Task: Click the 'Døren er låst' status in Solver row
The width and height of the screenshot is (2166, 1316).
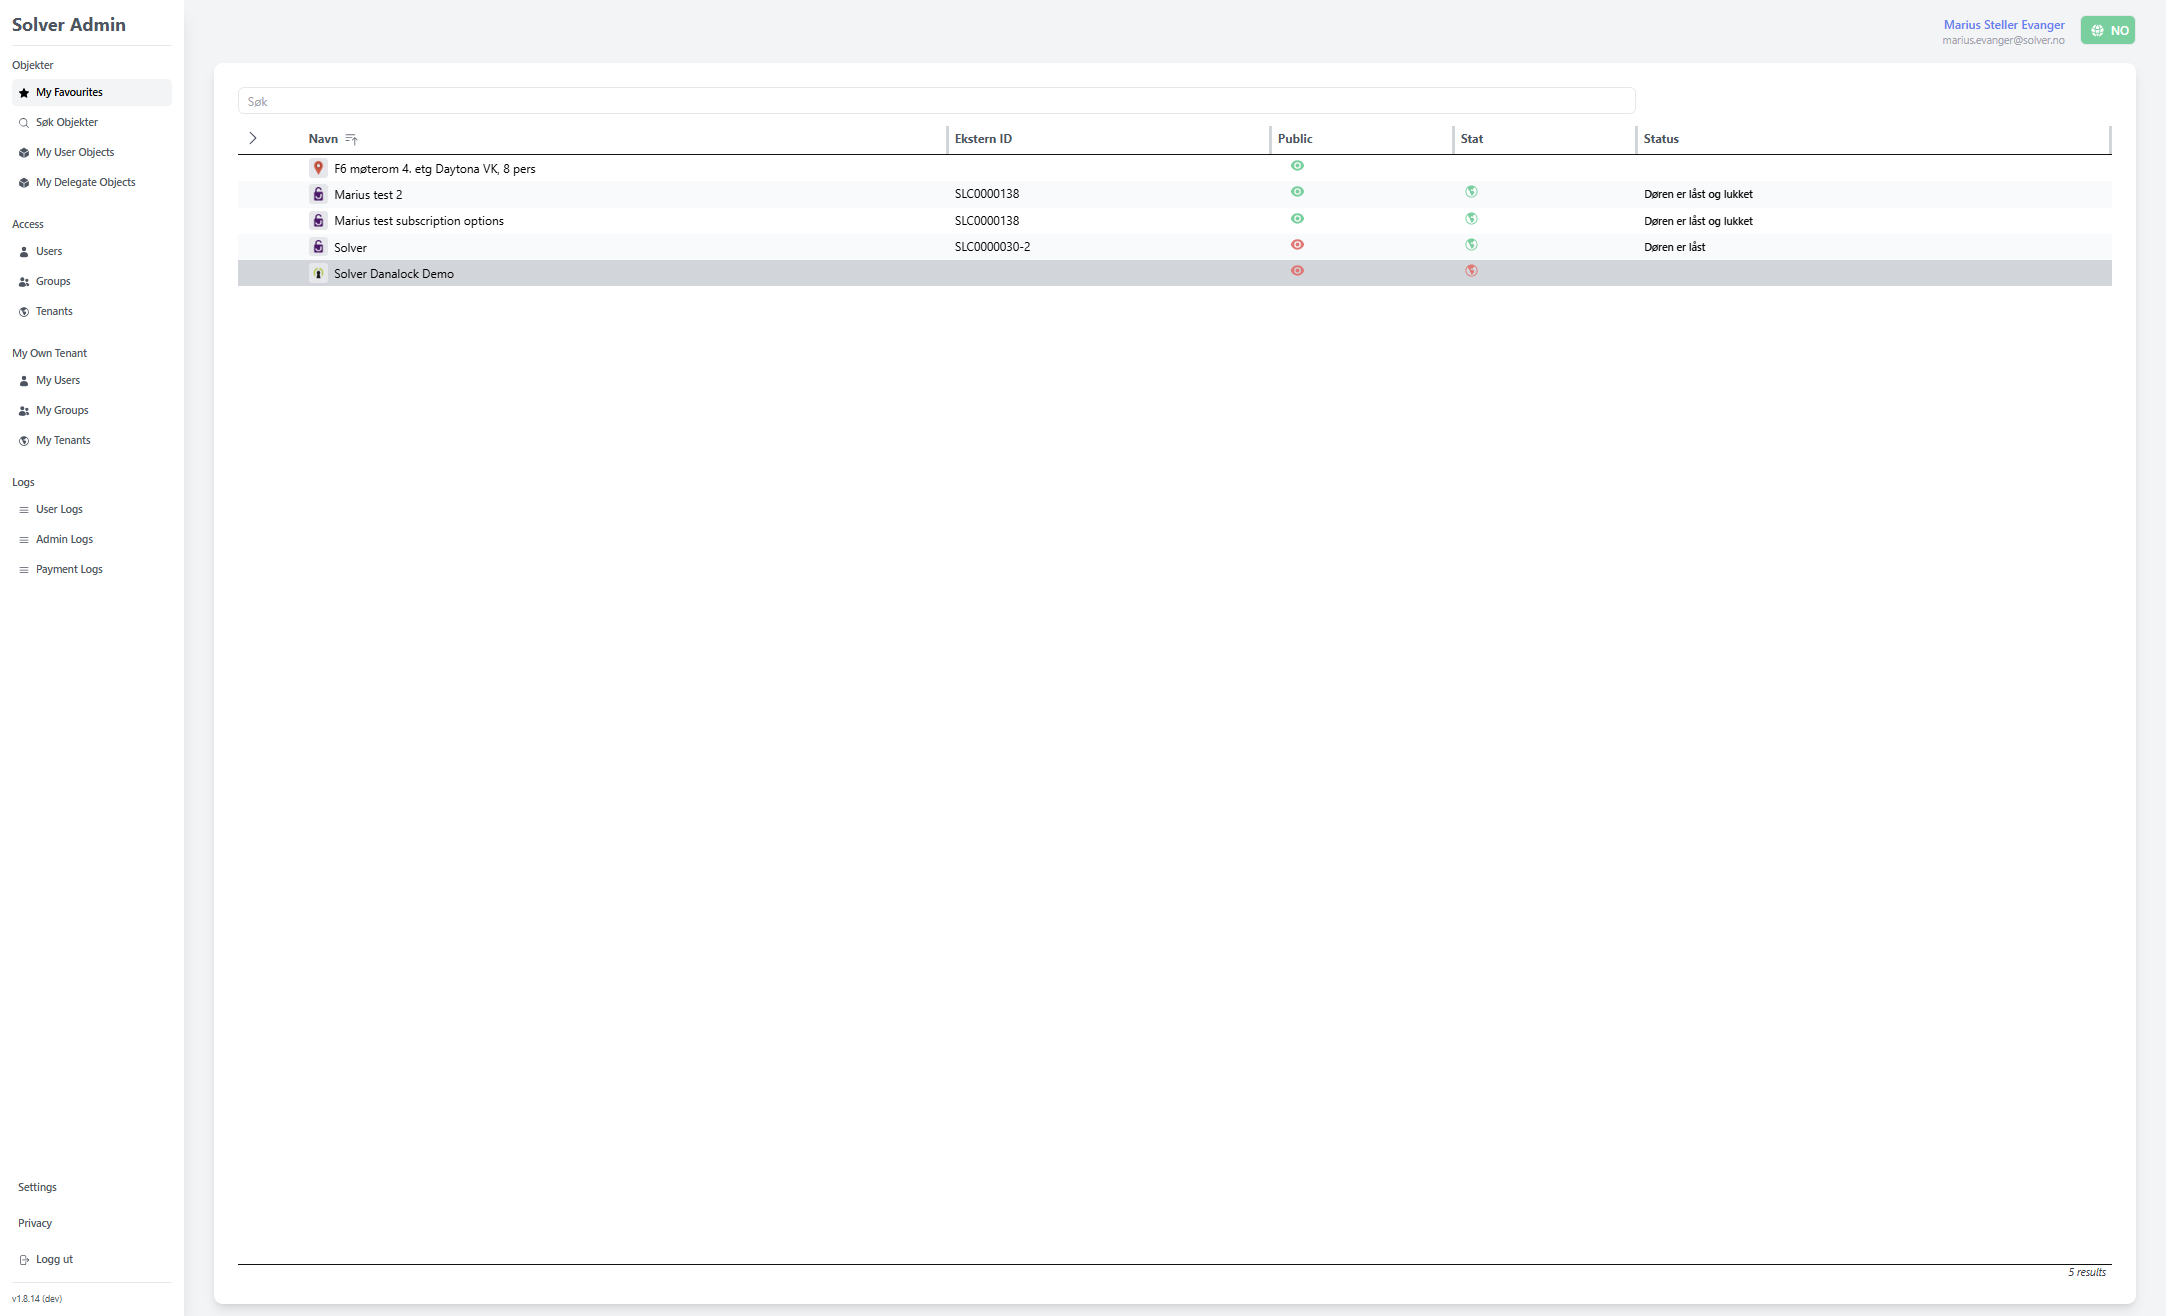Action: pos(1675,247)
